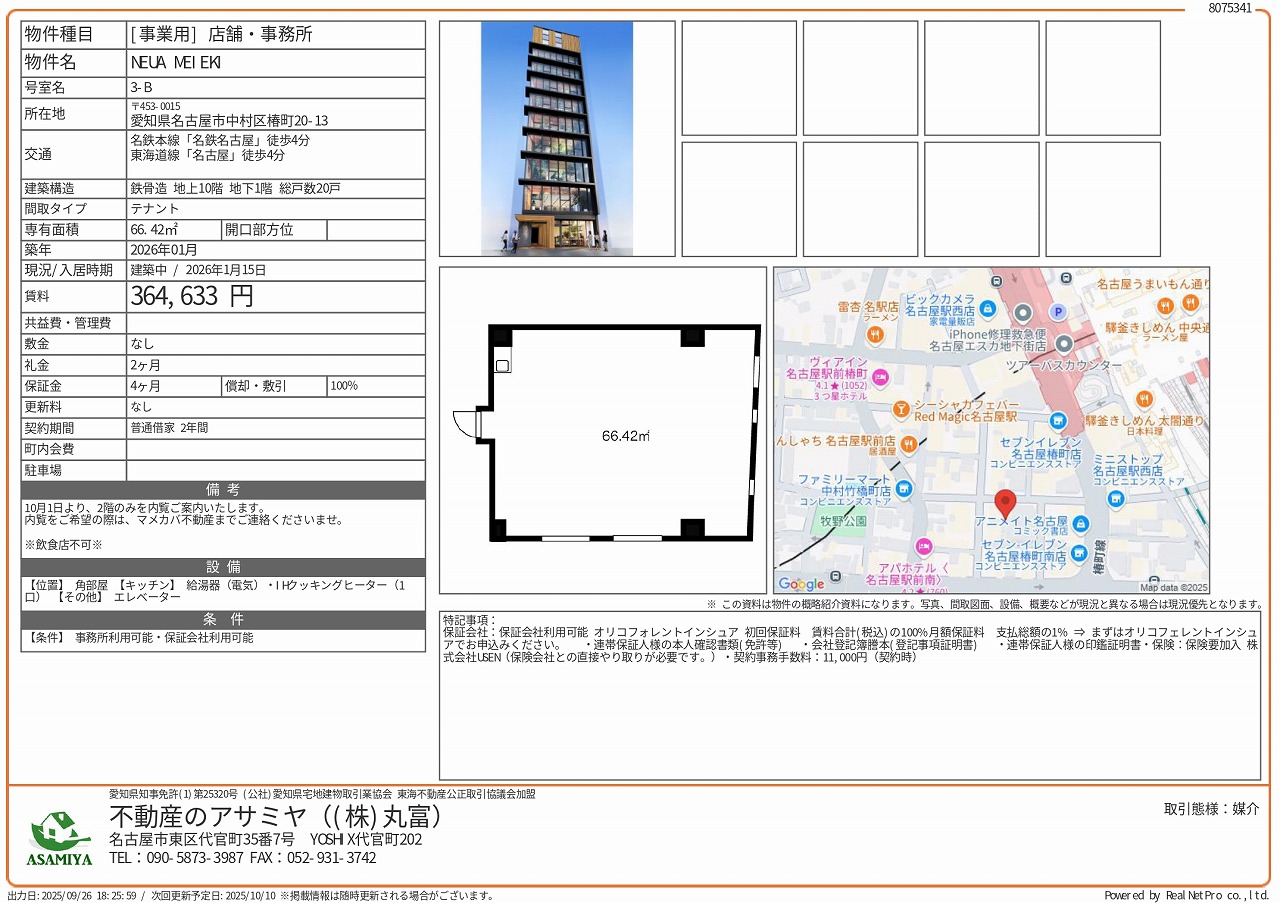1280x903 pixels.
Task: Click the APA Hotel bed marker
Action: pos(923,546)
